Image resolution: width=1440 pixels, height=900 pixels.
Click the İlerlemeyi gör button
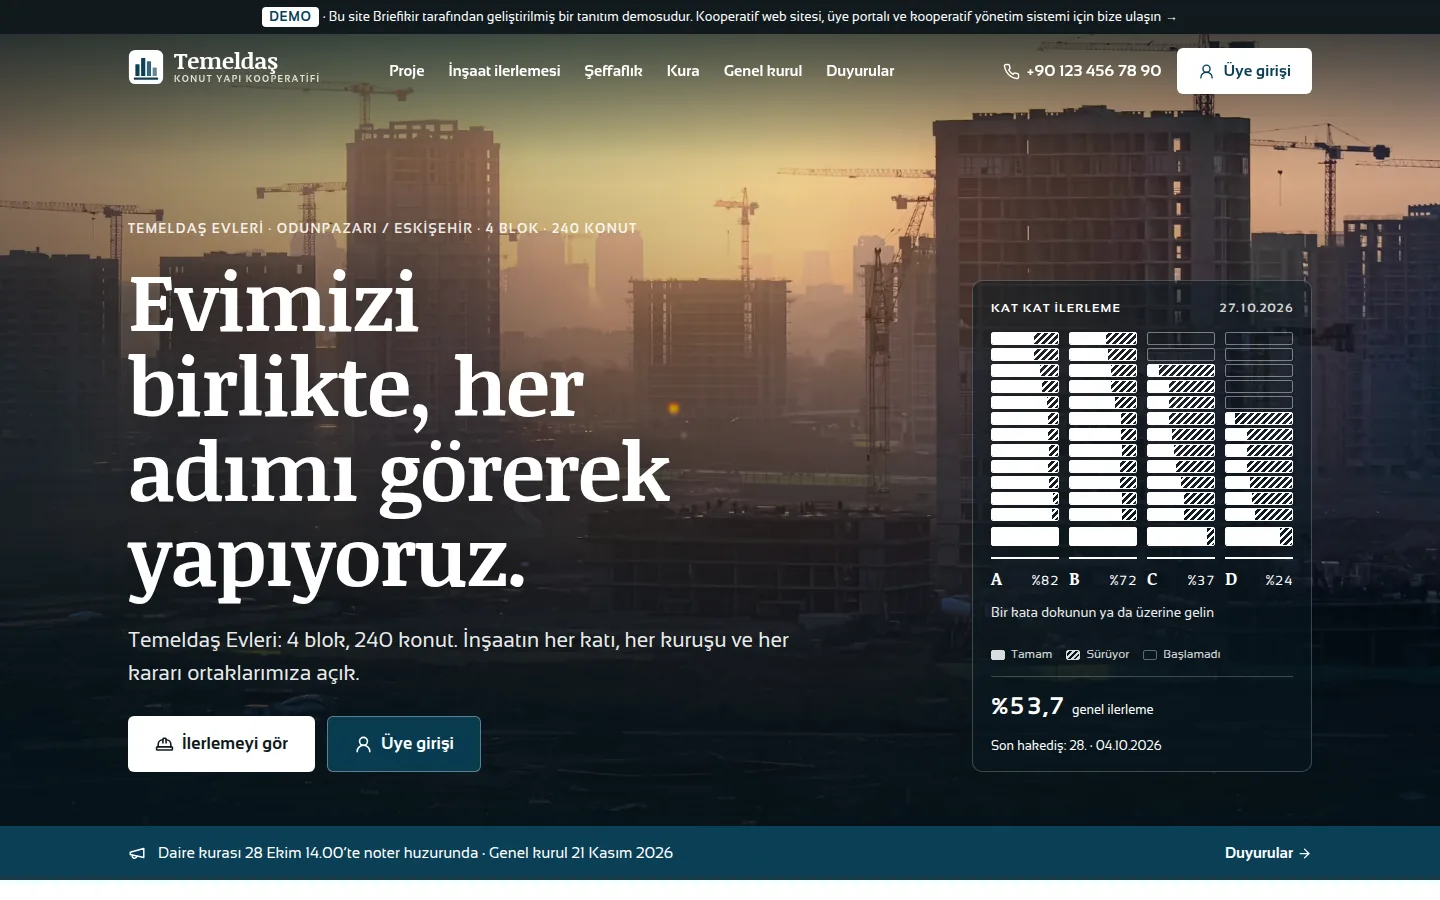point(221,744)
